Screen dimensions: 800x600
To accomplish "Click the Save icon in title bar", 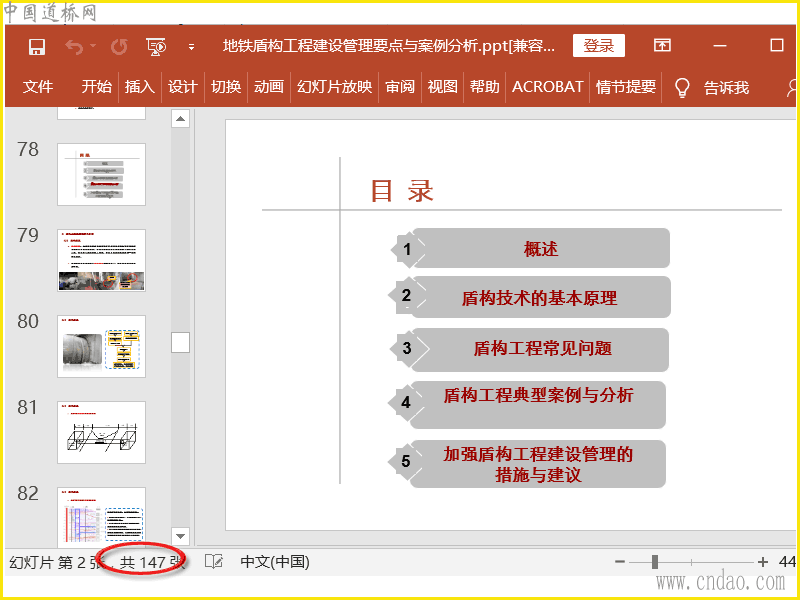I will tap(37, 47).
